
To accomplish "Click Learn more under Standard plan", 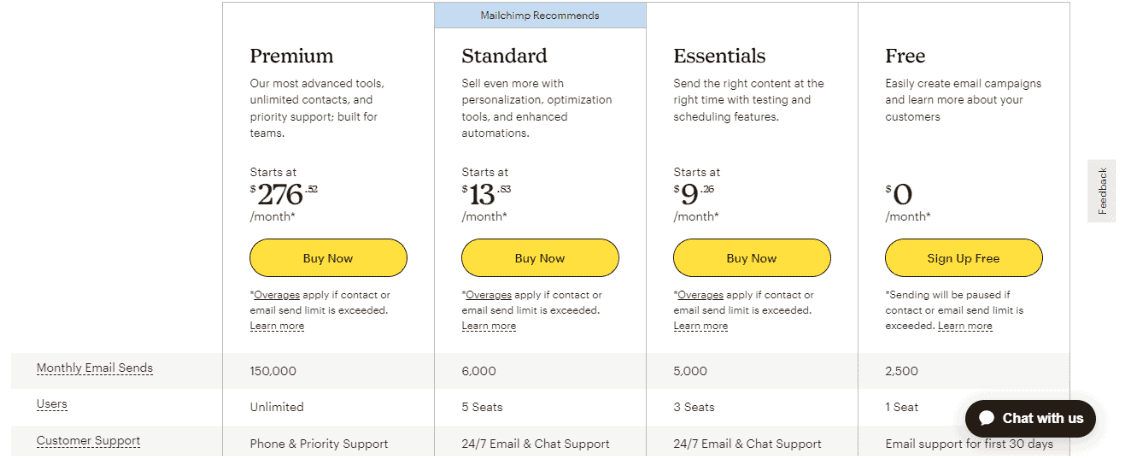I will pyautogui.click(x=489, y=326).
